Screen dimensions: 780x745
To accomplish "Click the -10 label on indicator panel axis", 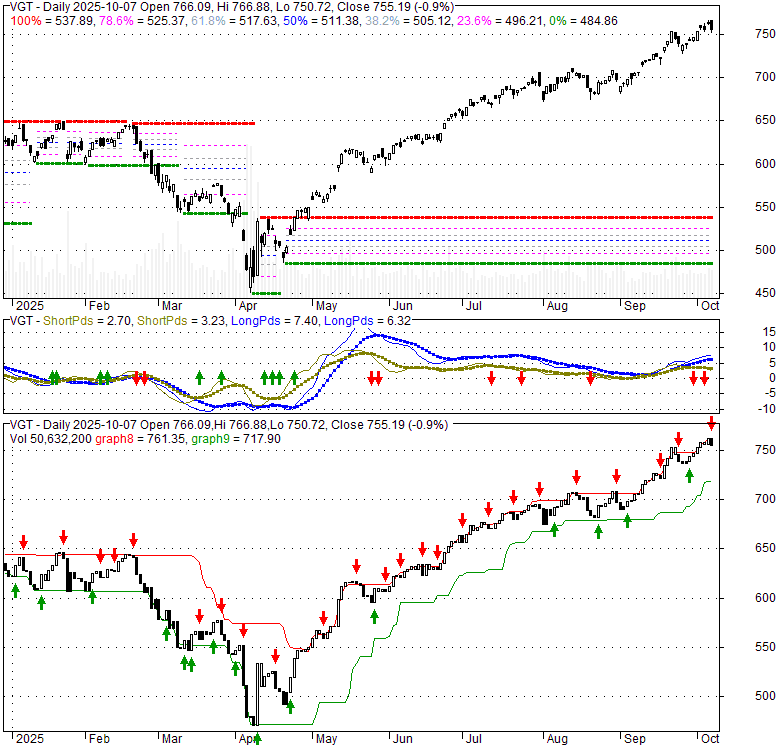I will coord(766,409).
